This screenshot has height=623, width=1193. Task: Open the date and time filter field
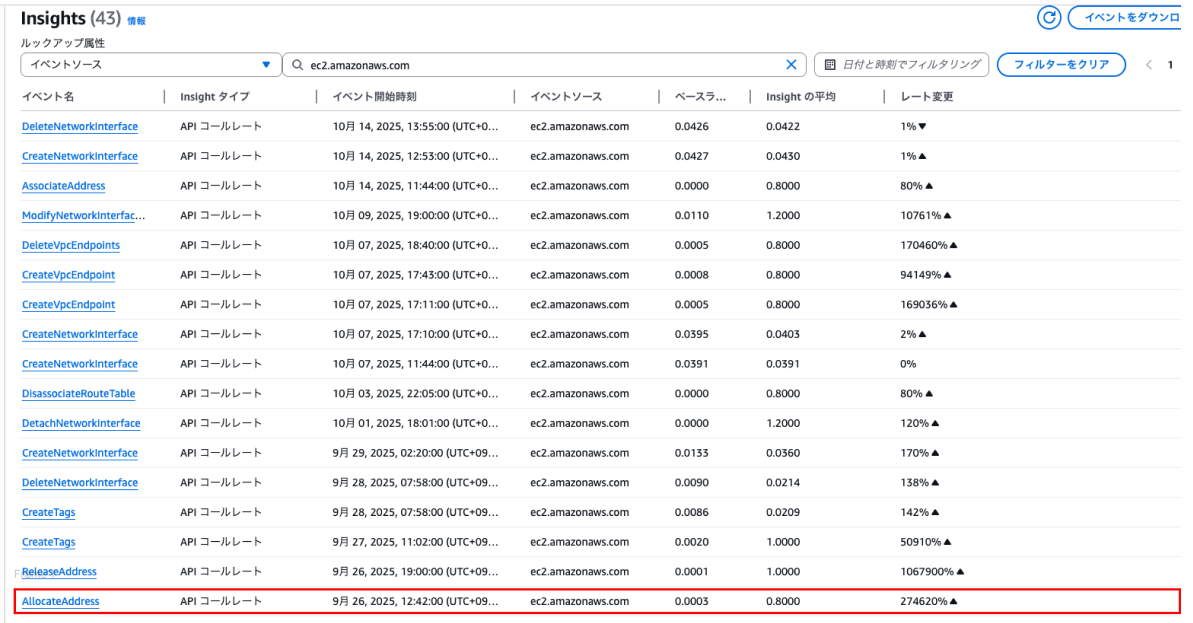(910, 65)
